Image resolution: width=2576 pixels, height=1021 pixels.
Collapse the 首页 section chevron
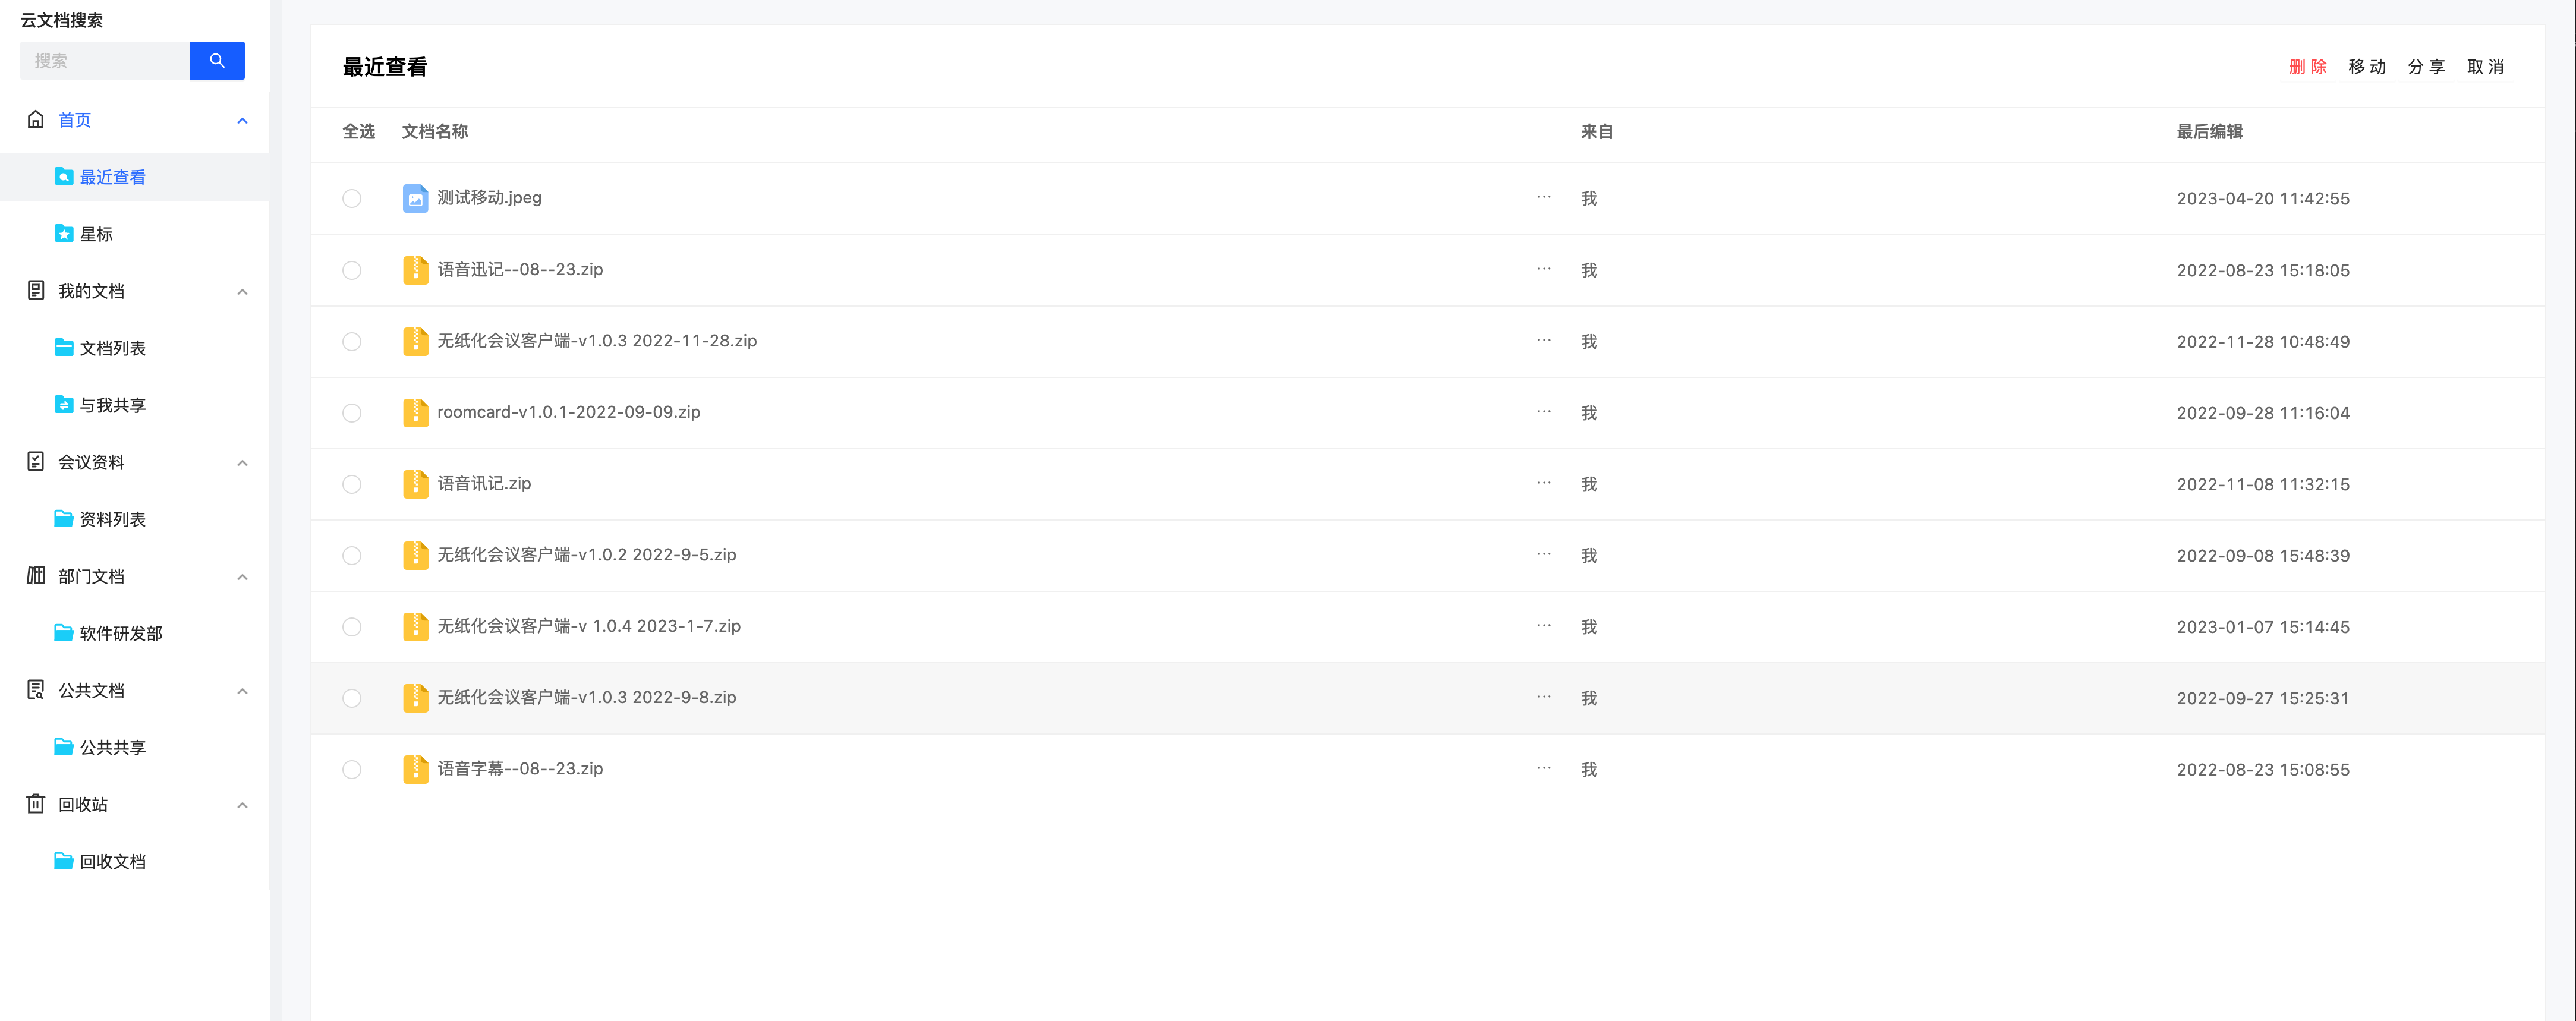tap(242, 120)
